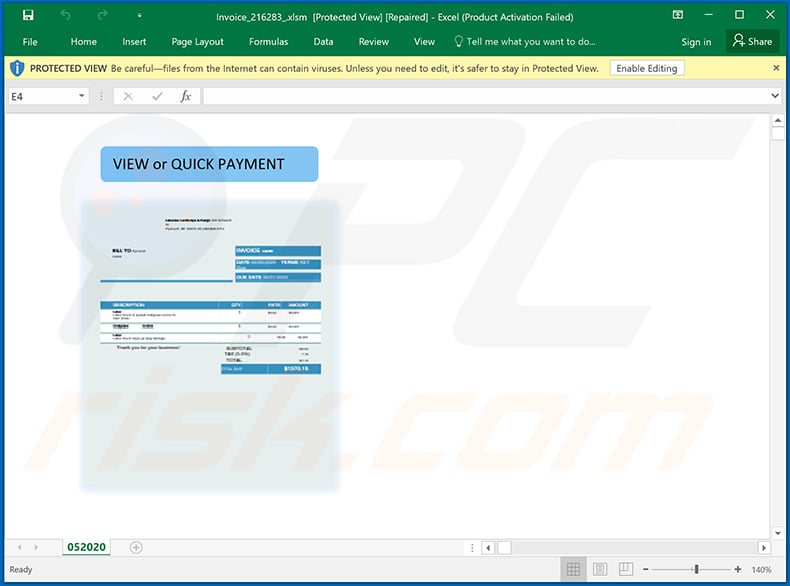Open the Customize Quick Access Toolbar dropdown

[x=139, y=16]
